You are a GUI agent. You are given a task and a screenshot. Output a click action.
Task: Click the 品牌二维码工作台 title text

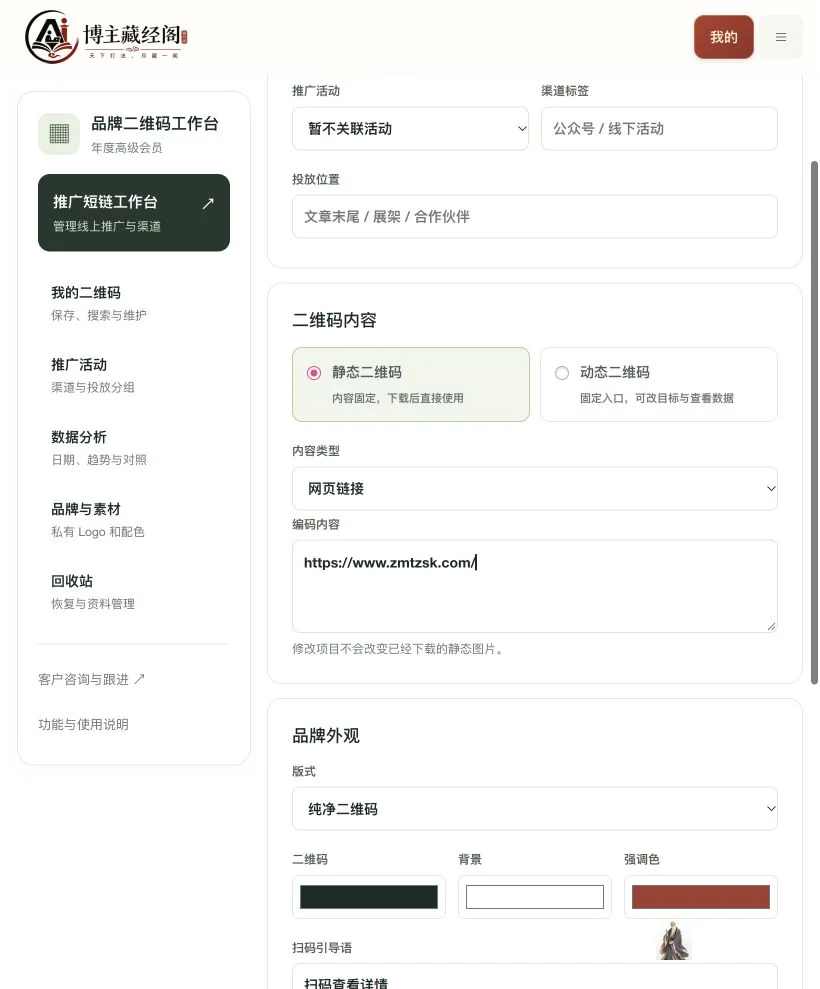(155, 124)
